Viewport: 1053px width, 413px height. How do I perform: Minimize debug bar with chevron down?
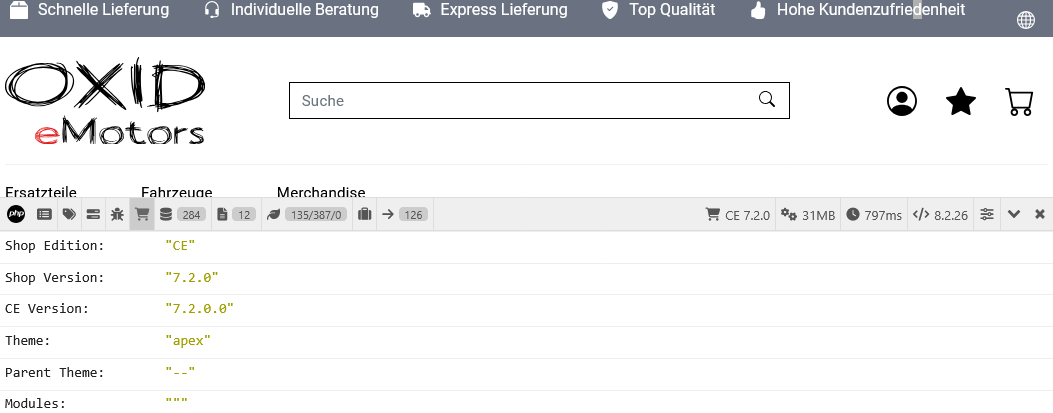1014,214
